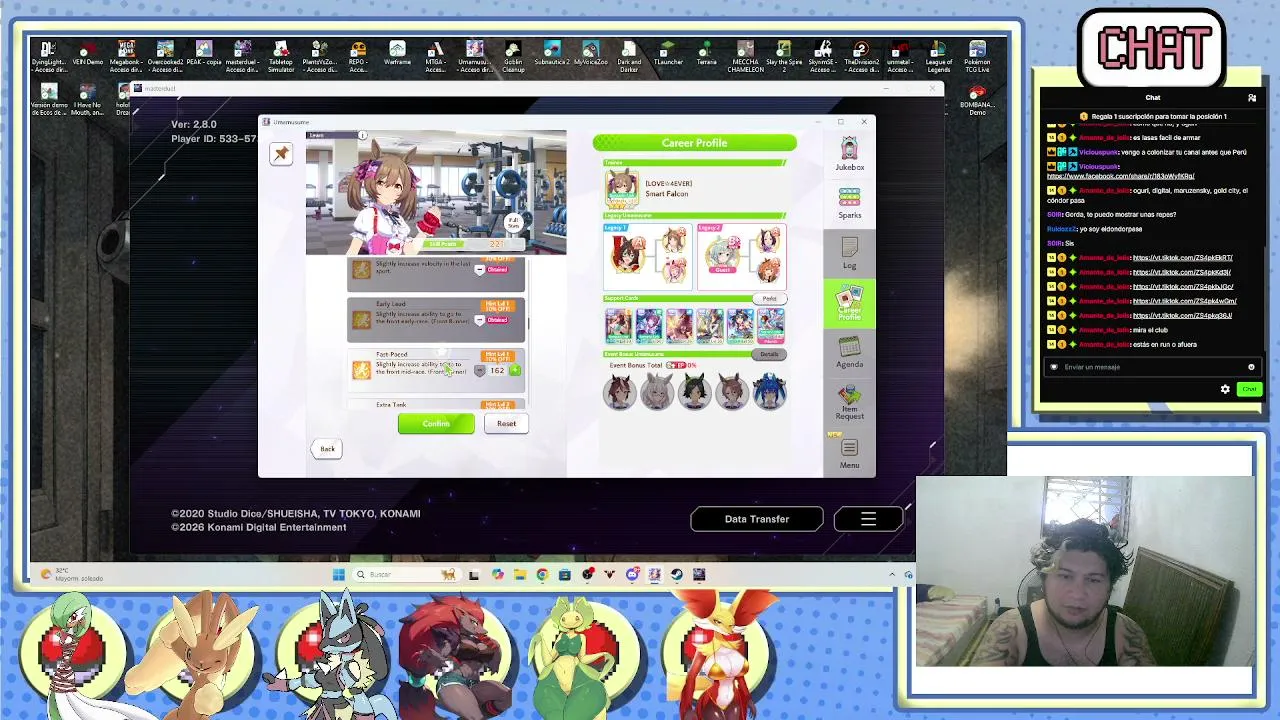1280x720 pixels.
Task: Open Steam from the taskbar
Action: (677, 574)
